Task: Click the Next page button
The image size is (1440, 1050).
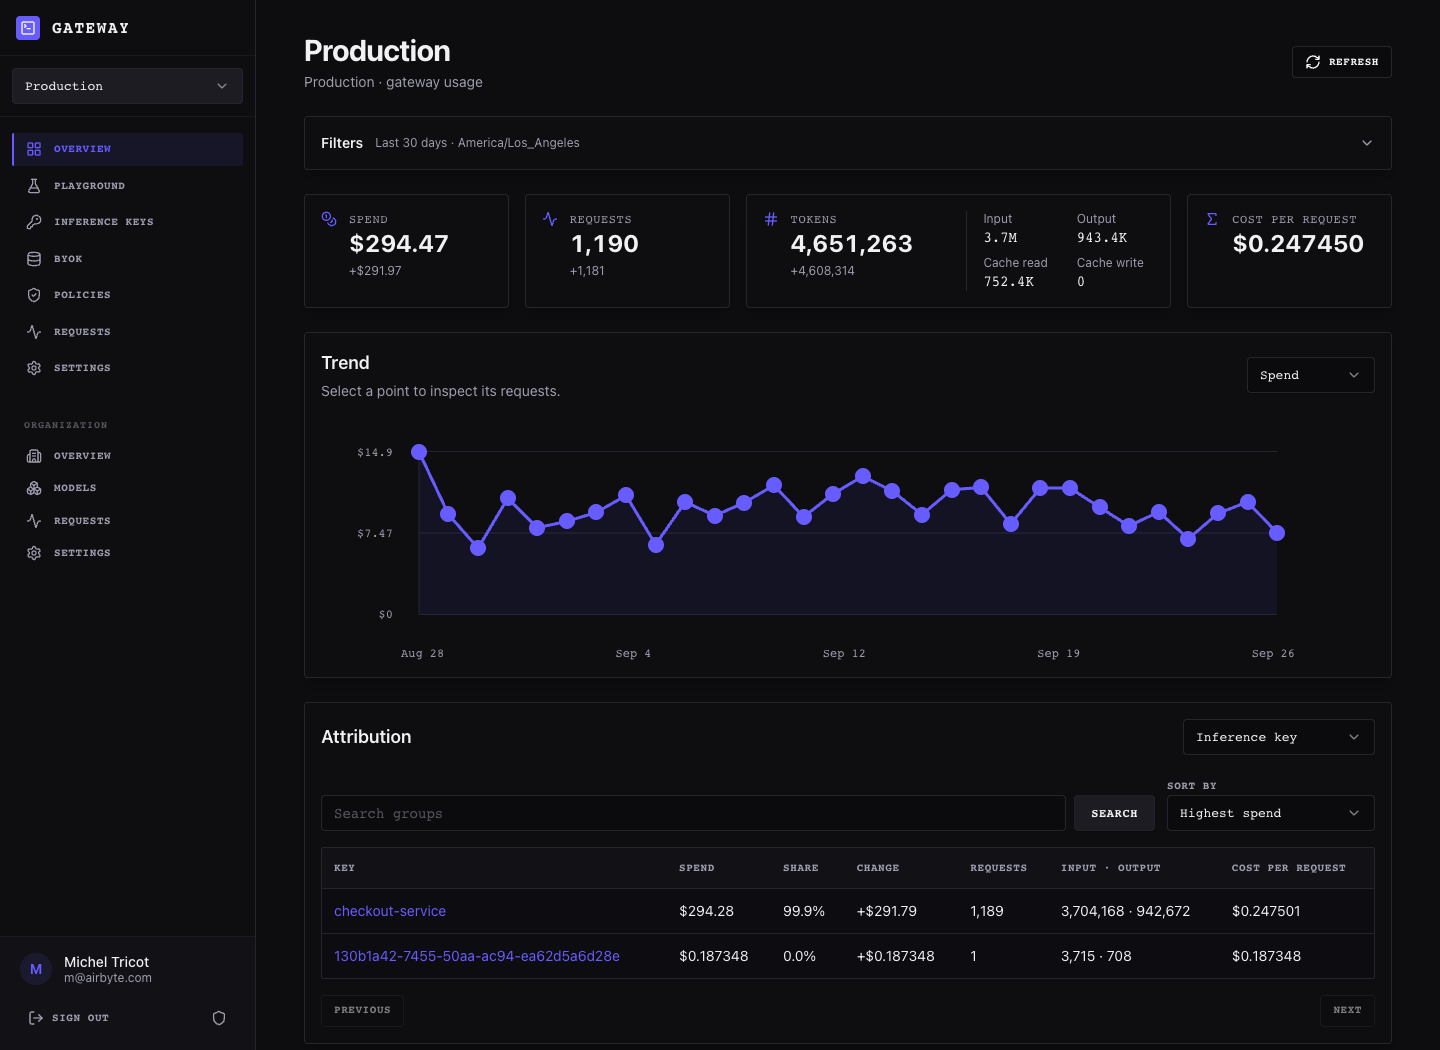Action: [x=1347, y=1010]
